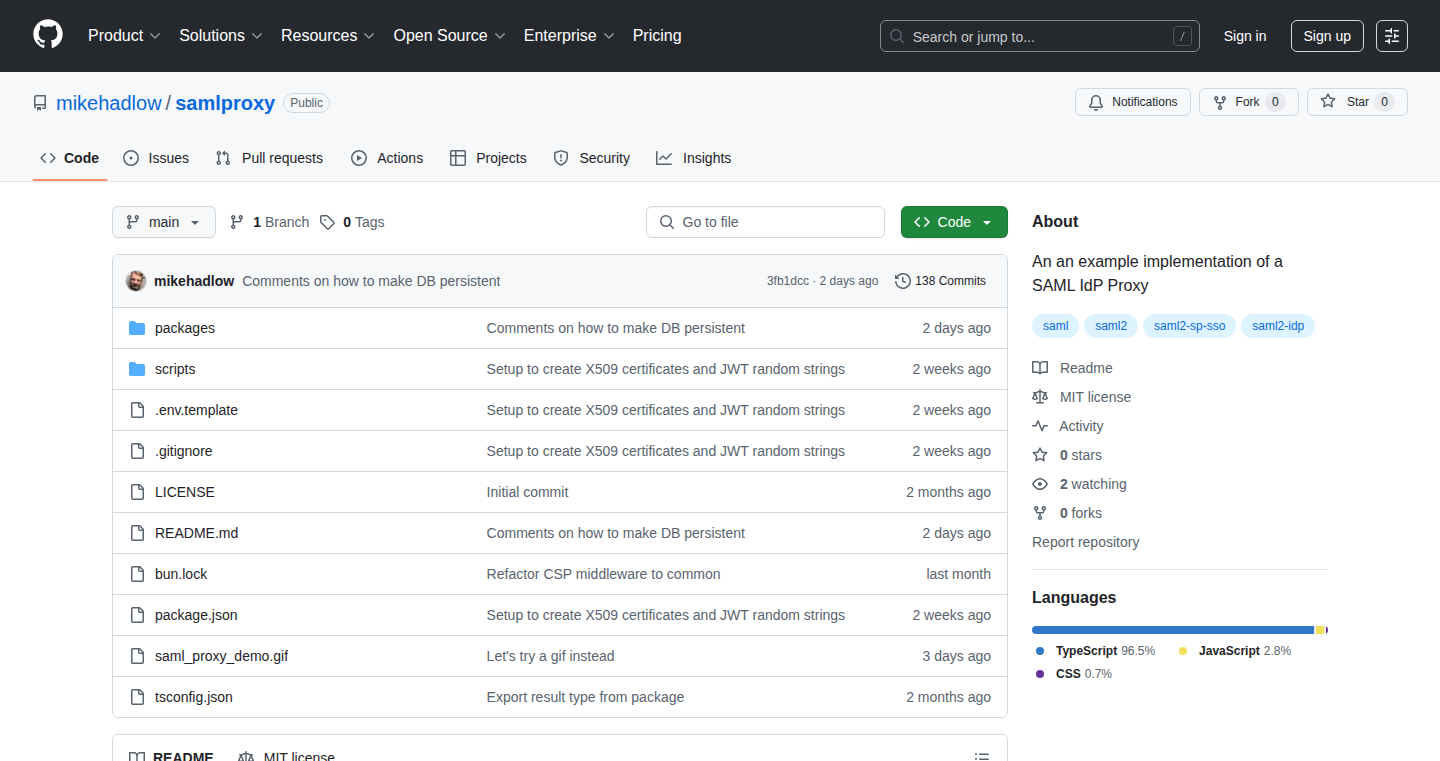Screen dimensions: 1440x761
Task: Click the watching eye icon
Action: coord(1040,484)
